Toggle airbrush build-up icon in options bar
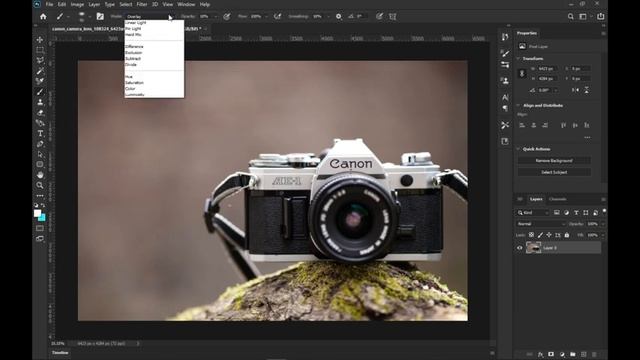Viewport: 640px width, 360px height. (x=278, y=16)
